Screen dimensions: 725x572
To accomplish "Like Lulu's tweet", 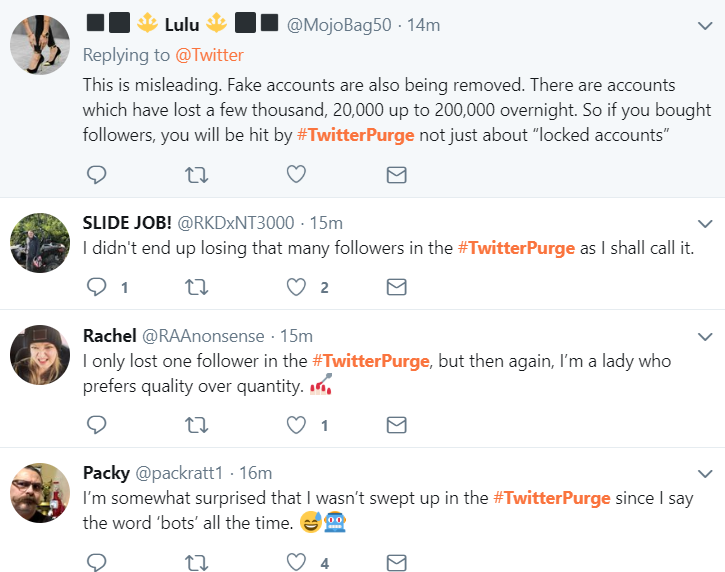I will pyautogui.click(x=296, y=175).
